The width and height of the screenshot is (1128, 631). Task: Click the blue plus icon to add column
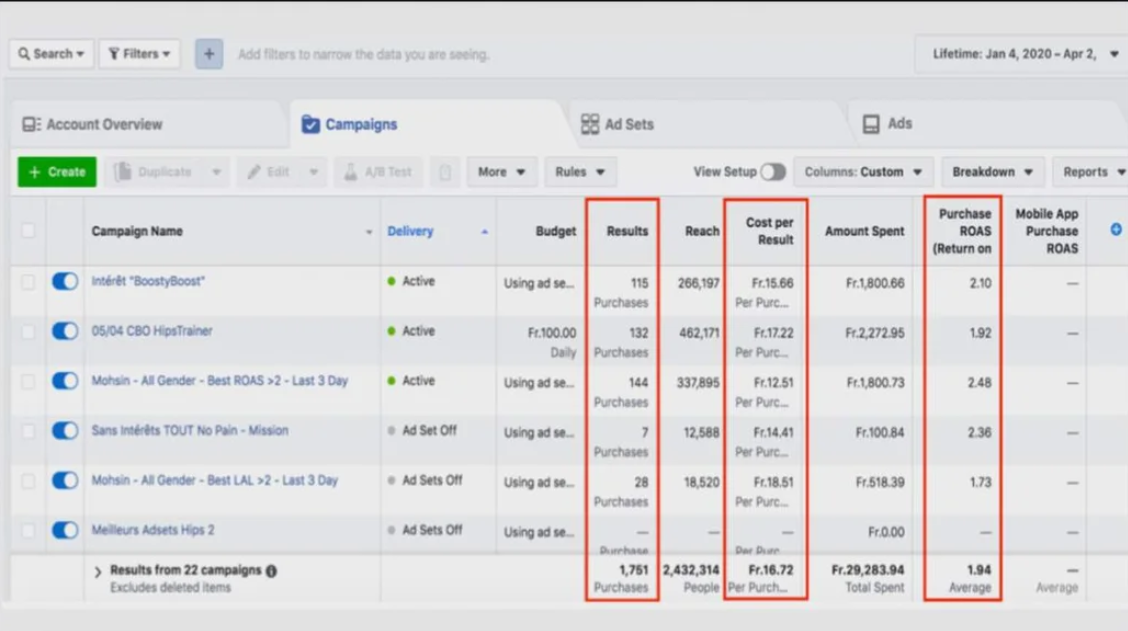coord(1116,230)
